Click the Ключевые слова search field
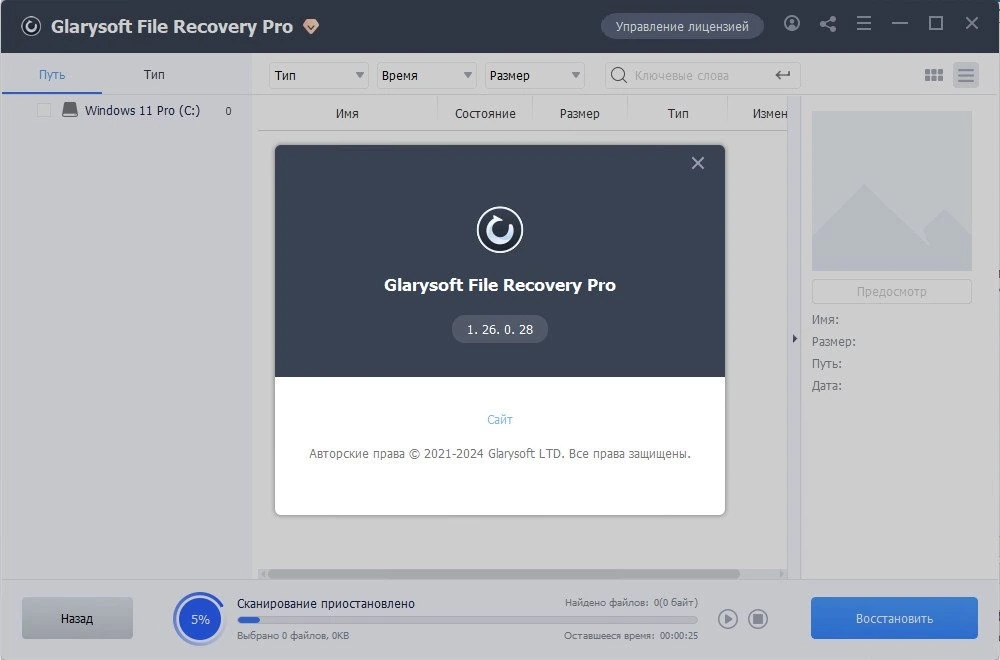 point(702,75)
